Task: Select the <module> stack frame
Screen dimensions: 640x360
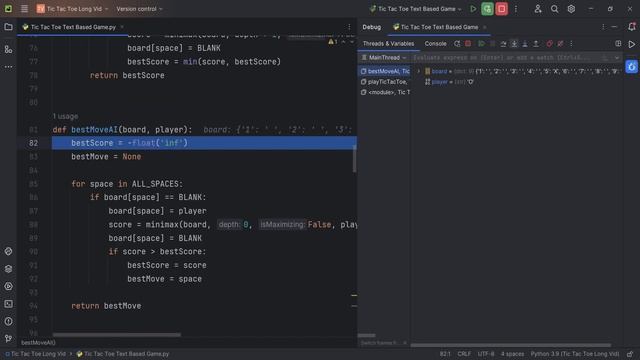Action: [384, 92]
